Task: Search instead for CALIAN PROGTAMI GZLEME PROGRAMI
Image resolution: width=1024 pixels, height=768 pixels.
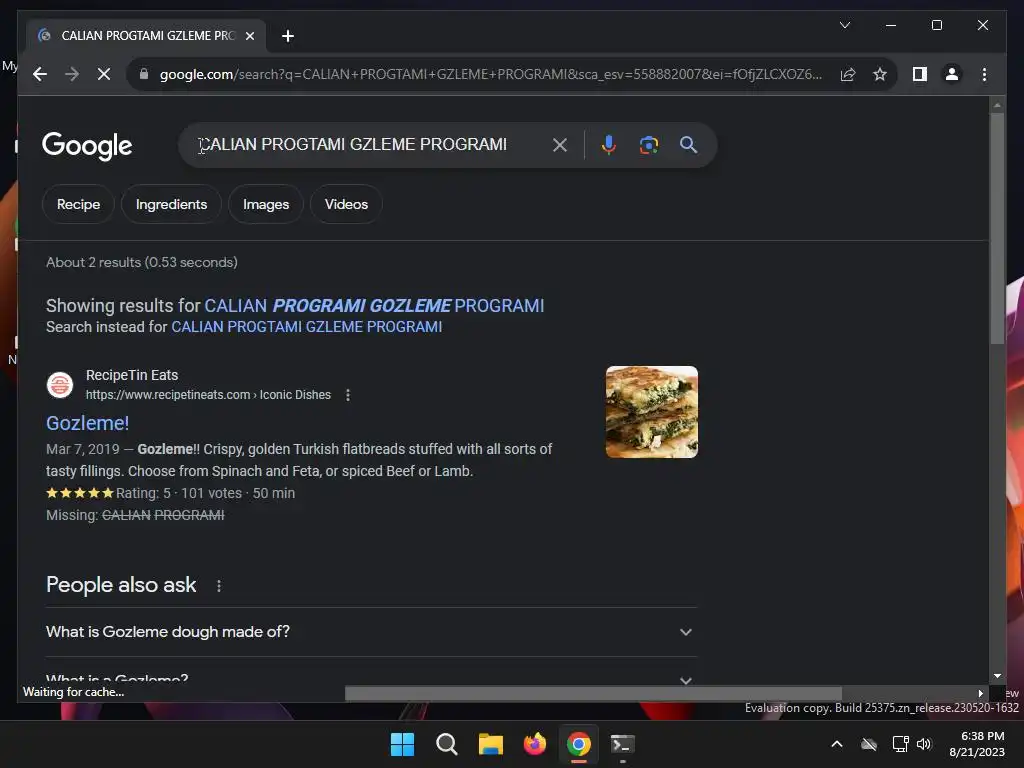Action: pyautogui.click(x=306, y=327)
